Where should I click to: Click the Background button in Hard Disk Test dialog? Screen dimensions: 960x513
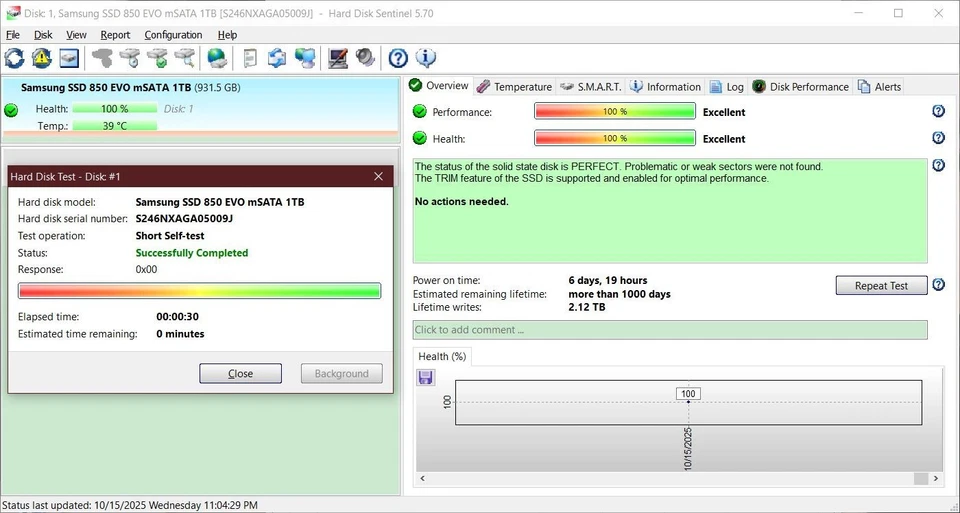(342, 373)
